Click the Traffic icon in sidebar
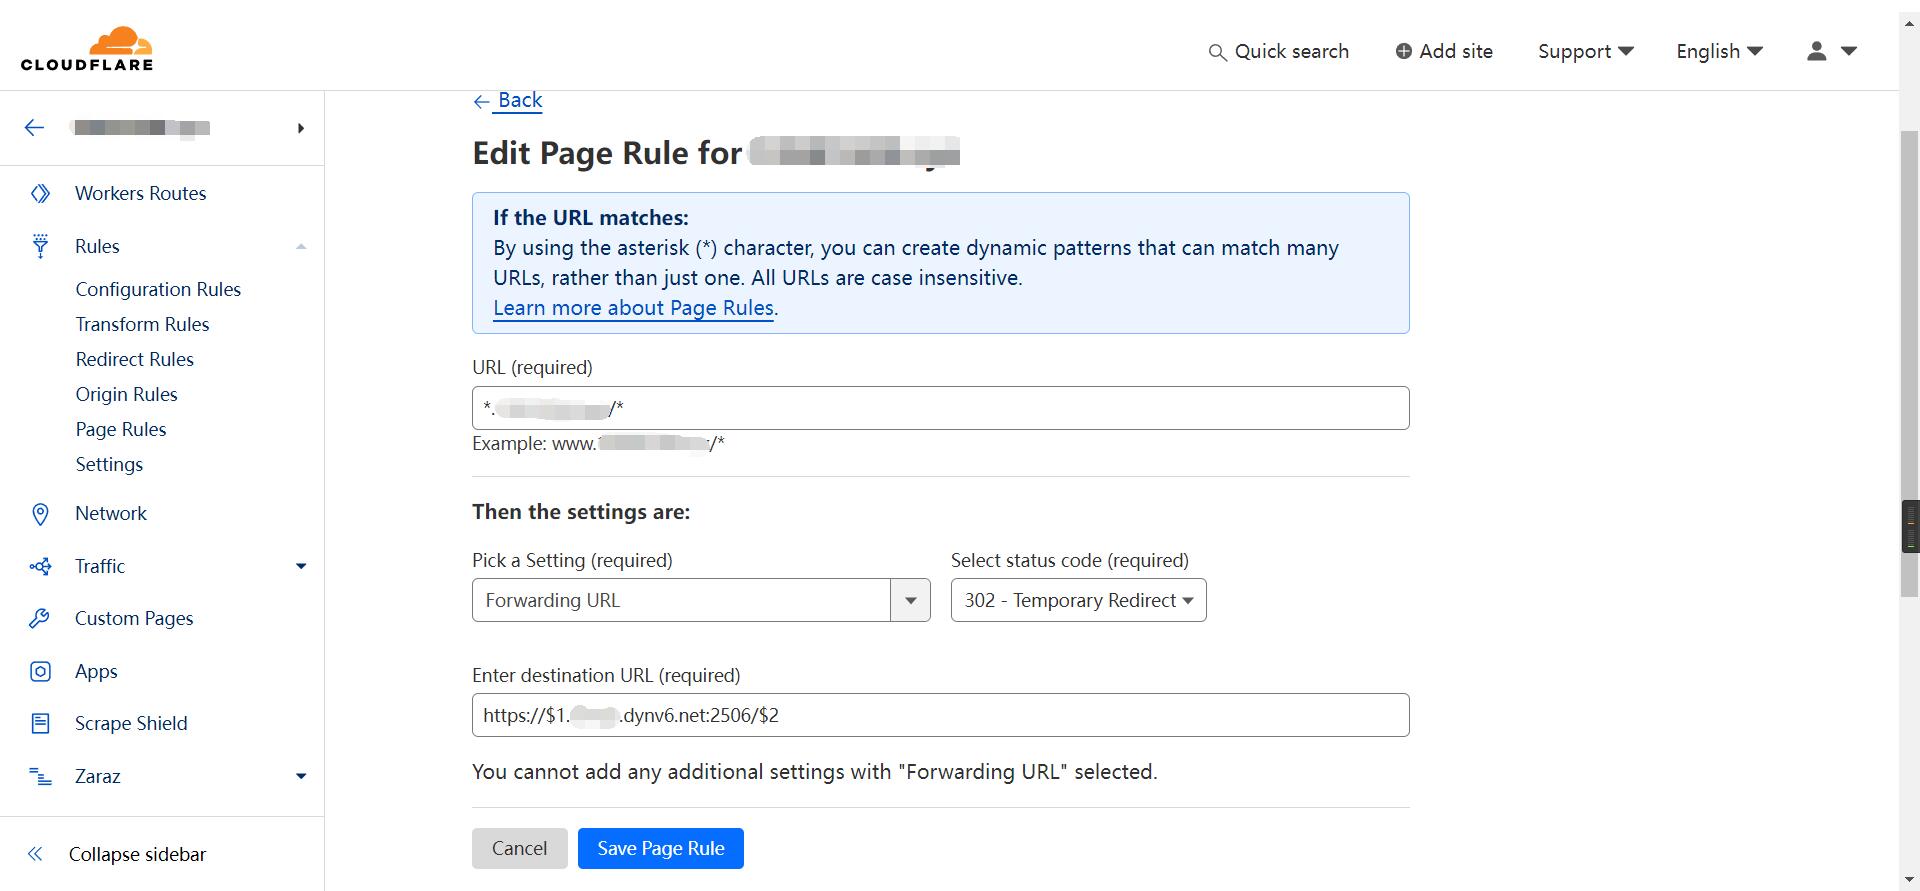 [x=40, y=567]
